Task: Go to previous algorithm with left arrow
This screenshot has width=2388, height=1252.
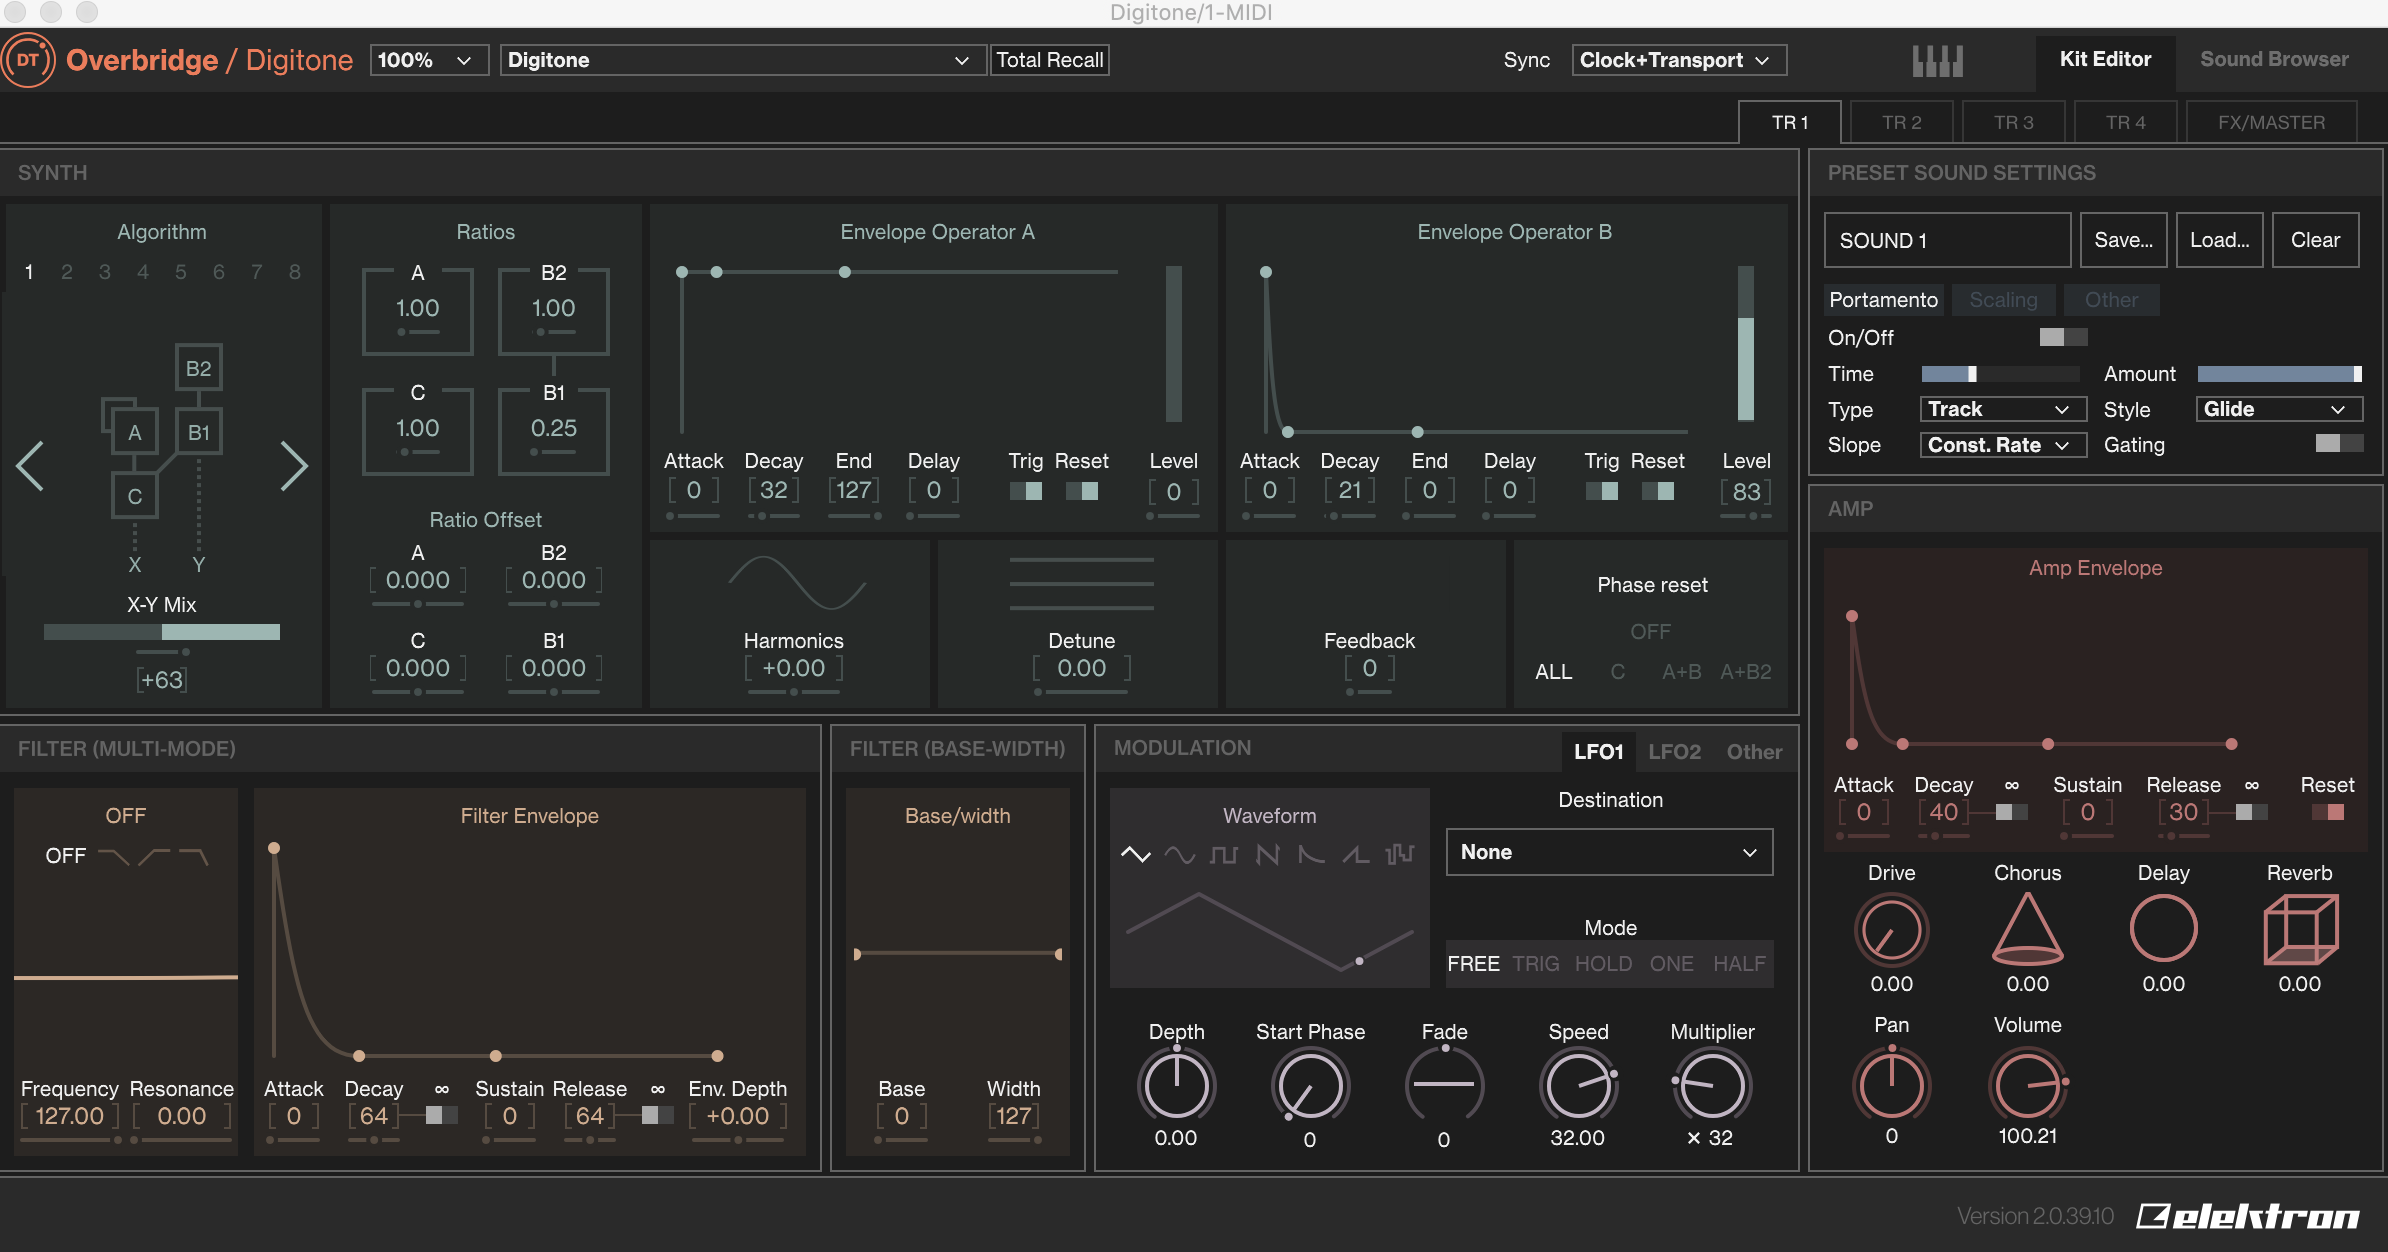Action: coord(30,466)
